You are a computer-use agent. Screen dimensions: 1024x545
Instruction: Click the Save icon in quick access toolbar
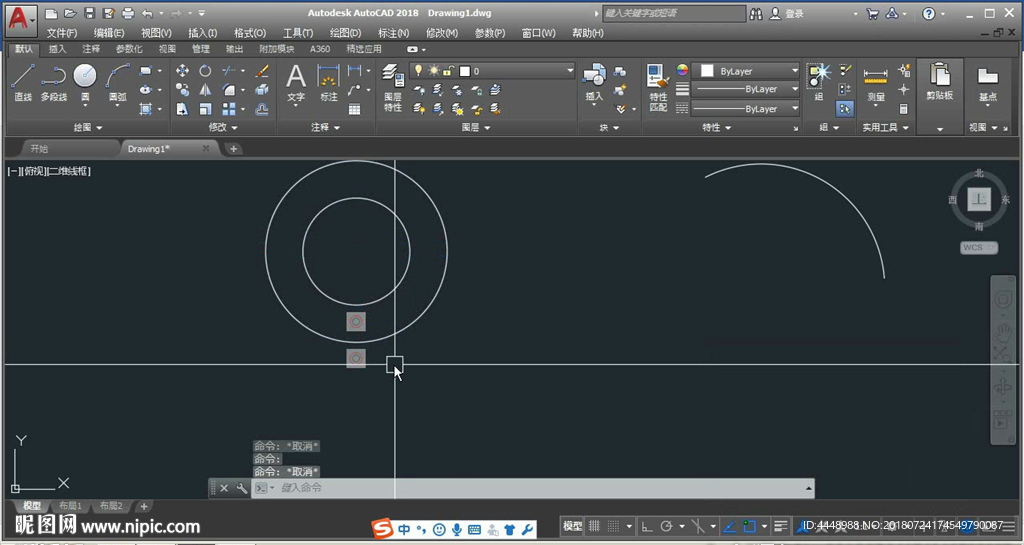tap(89, 13)
